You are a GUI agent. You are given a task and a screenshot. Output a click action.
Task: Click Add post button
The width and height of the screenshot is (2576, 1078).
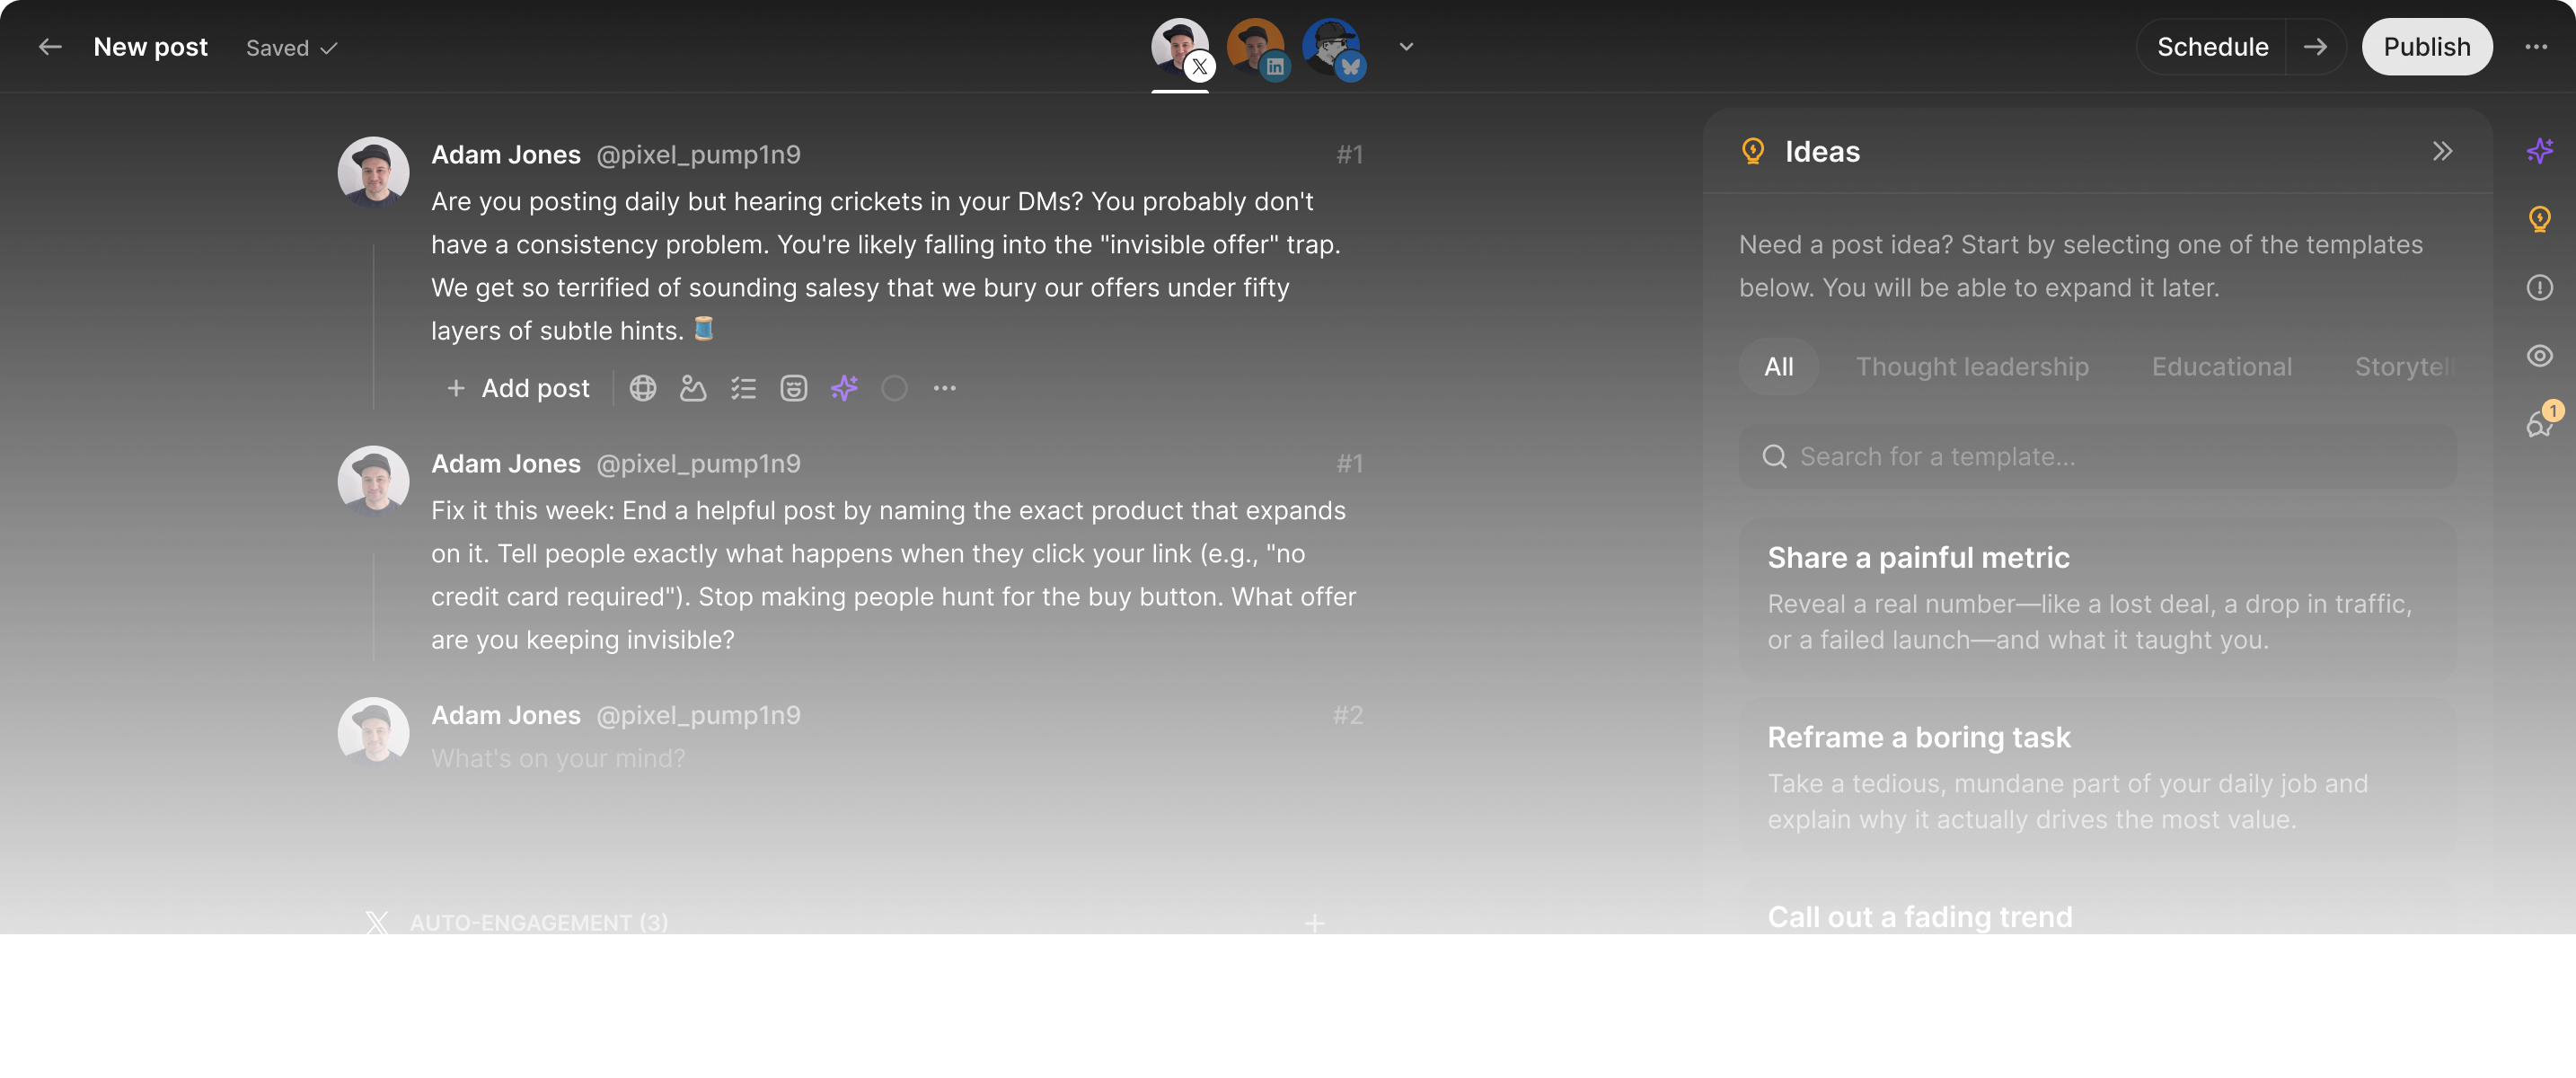pyautogui.click(x=518, y=388)
